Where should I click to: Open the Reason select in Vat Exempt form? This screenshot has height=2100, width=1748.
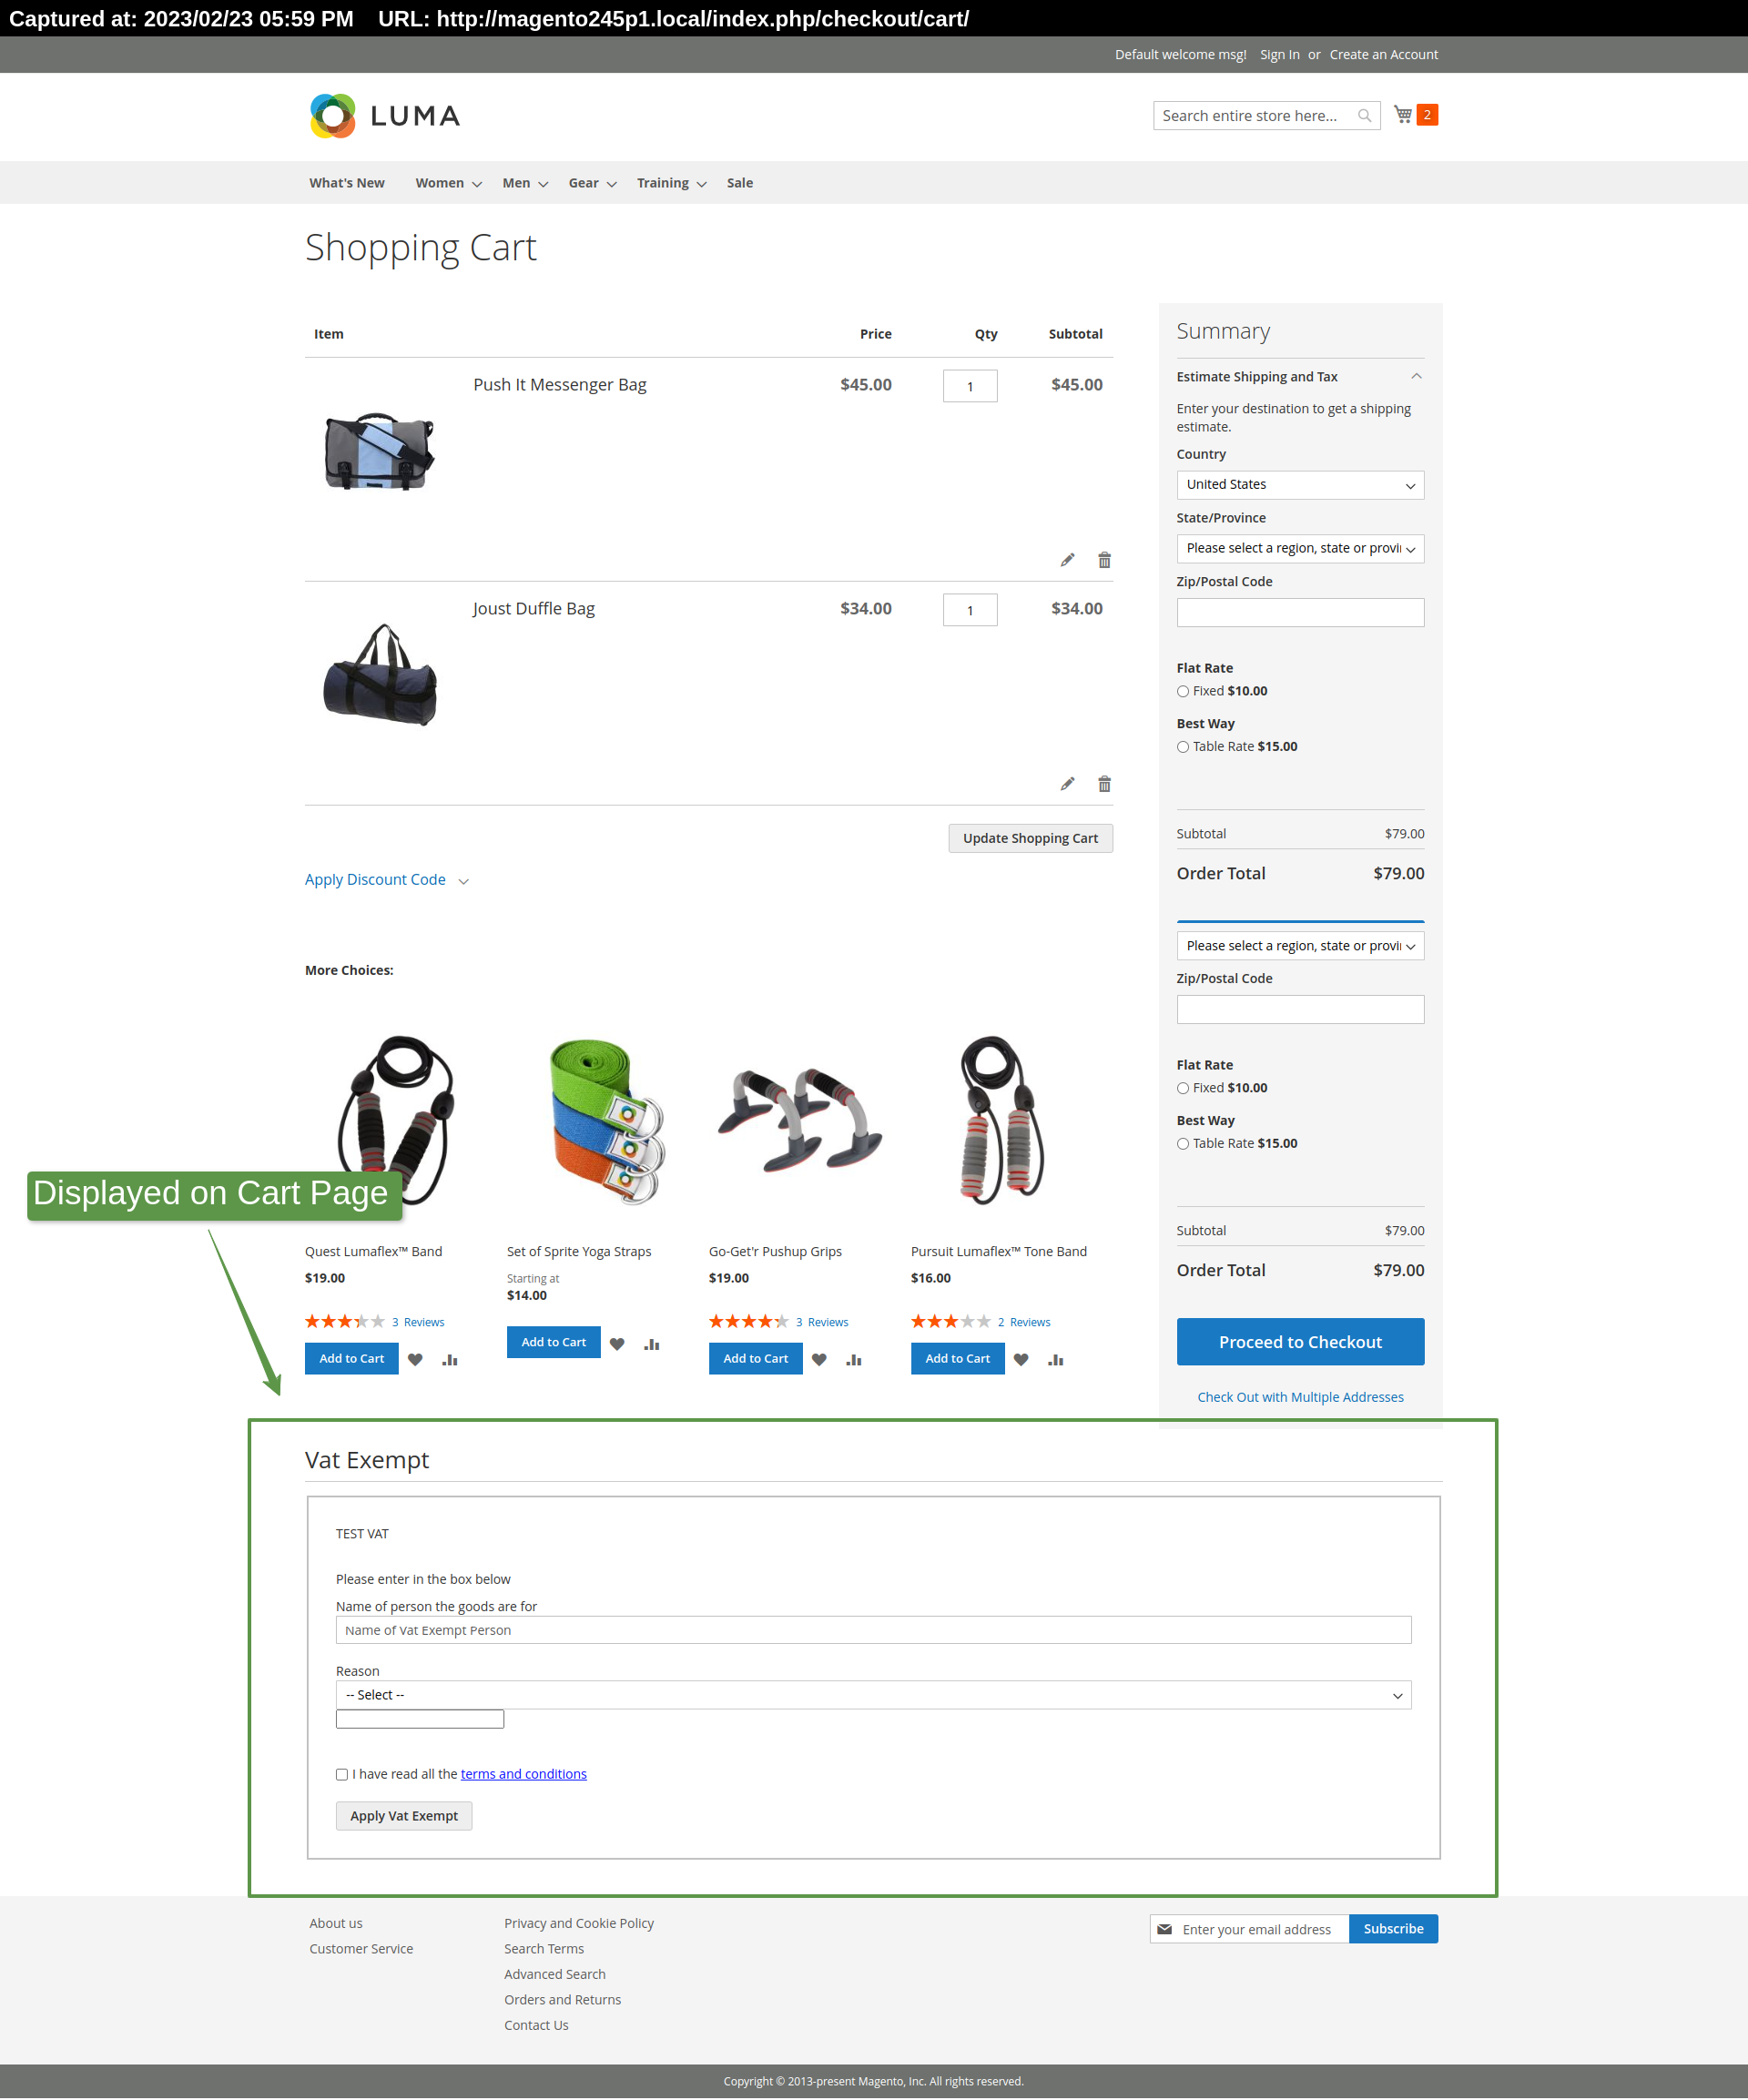point(872,1694)
